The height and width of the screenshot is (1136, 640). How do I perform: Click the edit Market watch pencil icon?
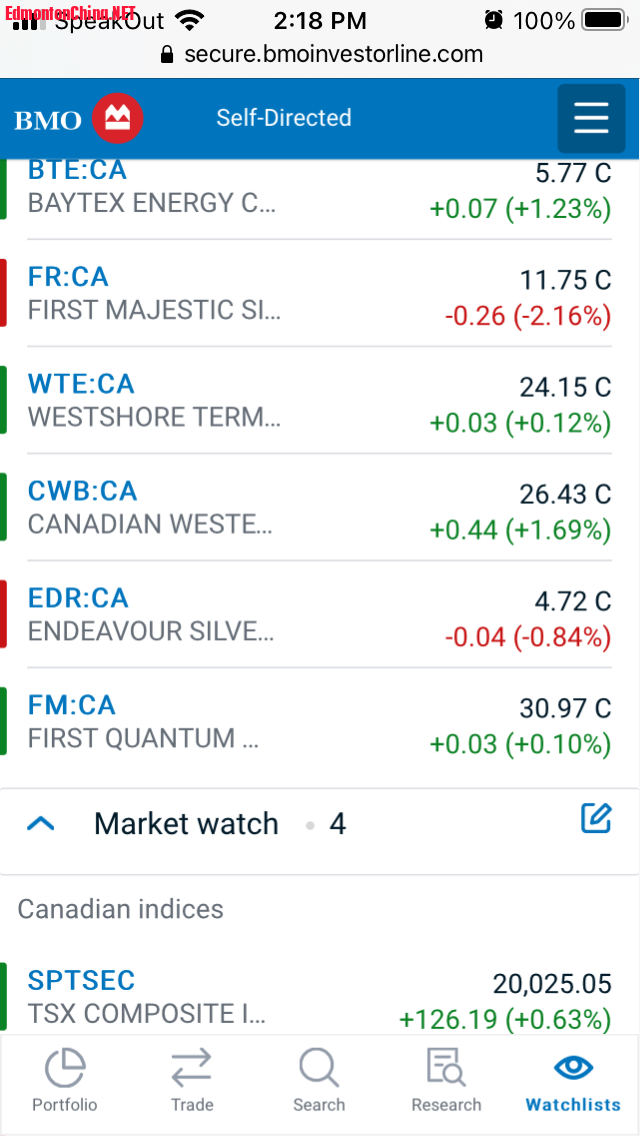pyautogui.click(x=596, y=818)
